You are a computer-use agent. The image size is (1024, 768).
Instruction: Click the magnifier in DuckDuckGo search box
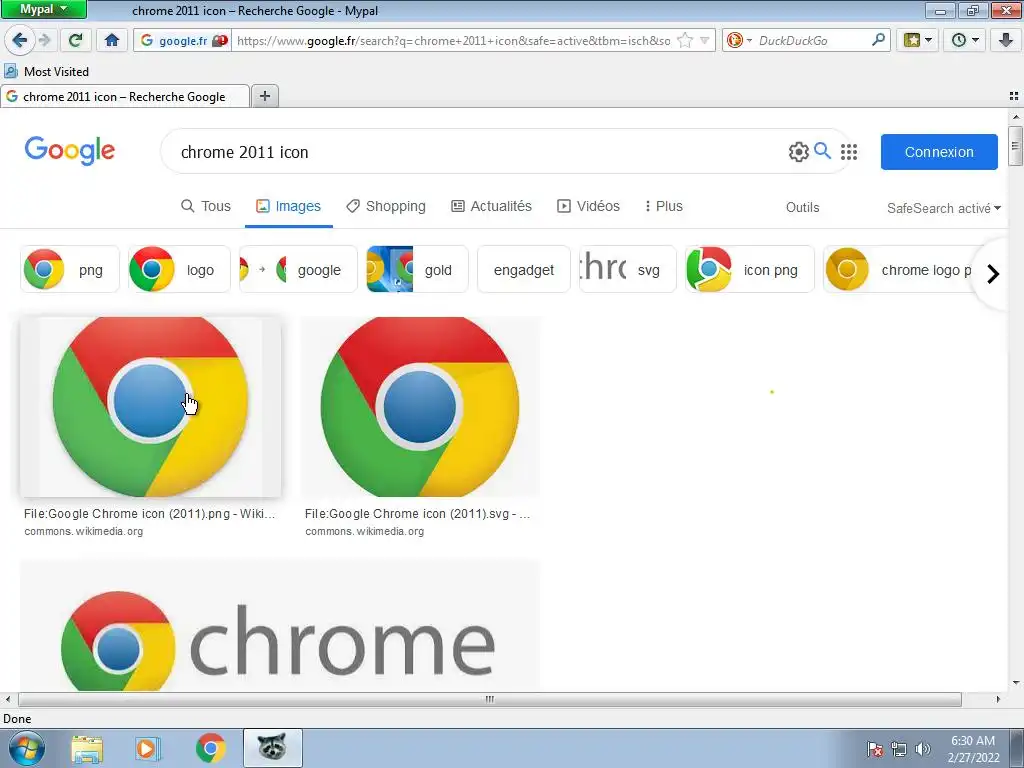click(878, 40)
